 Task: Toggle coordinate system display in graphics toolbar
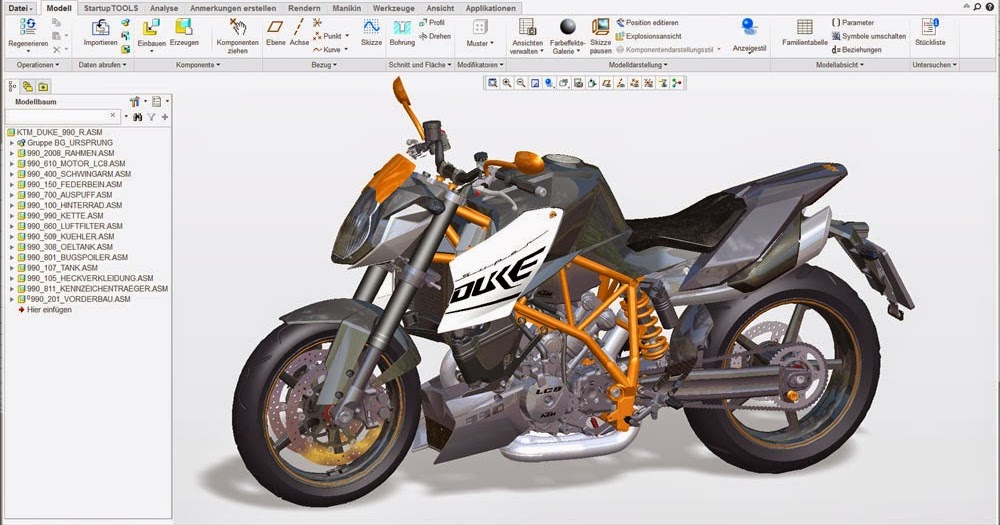pos(649,83)
